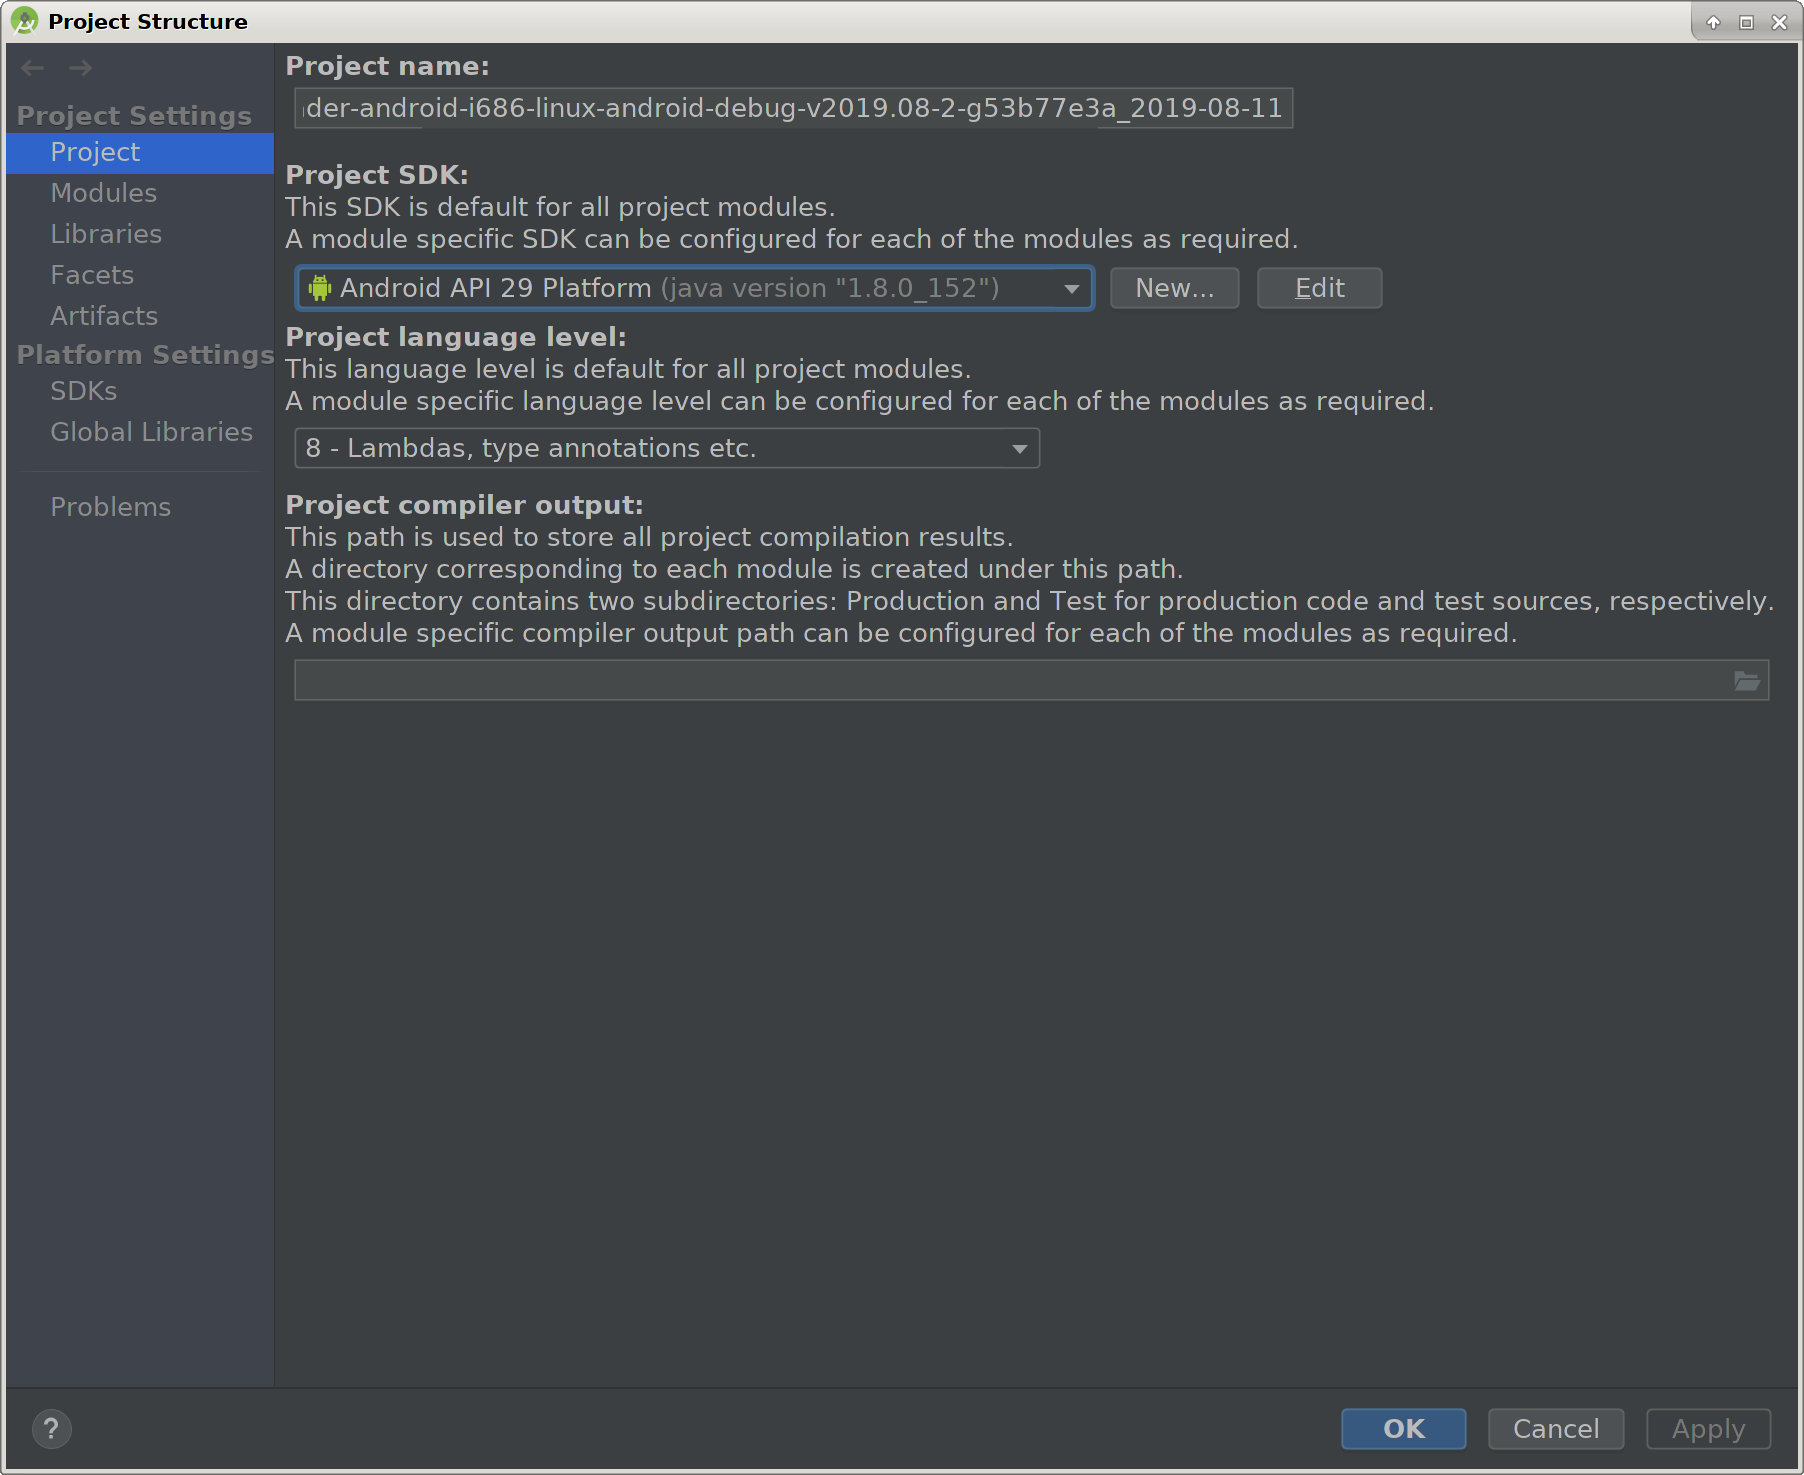Navigate back using the left arrow icon
Viewport: 1804px width, 1475px height.
point(32,68)
